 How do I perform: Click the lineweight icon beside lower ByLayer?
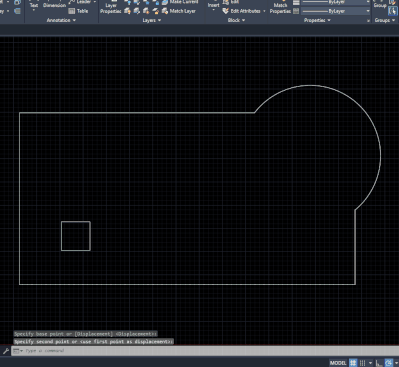point(296,11)
